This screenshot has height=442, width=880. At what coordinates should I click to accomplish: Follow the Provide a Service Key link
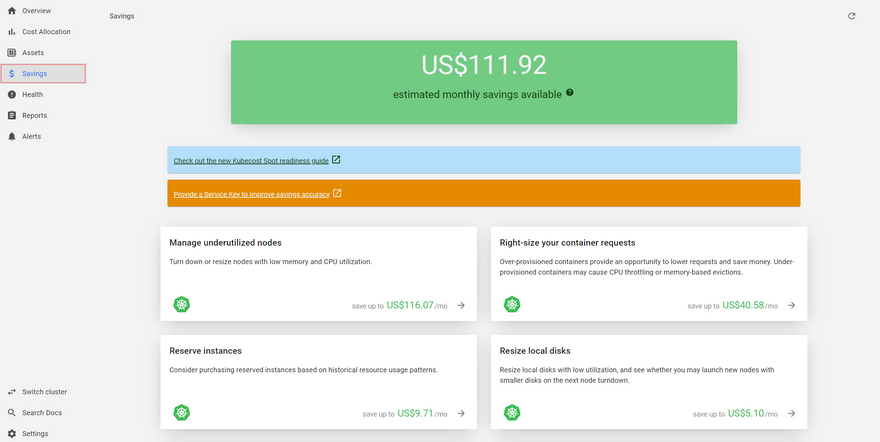point(251,194)
